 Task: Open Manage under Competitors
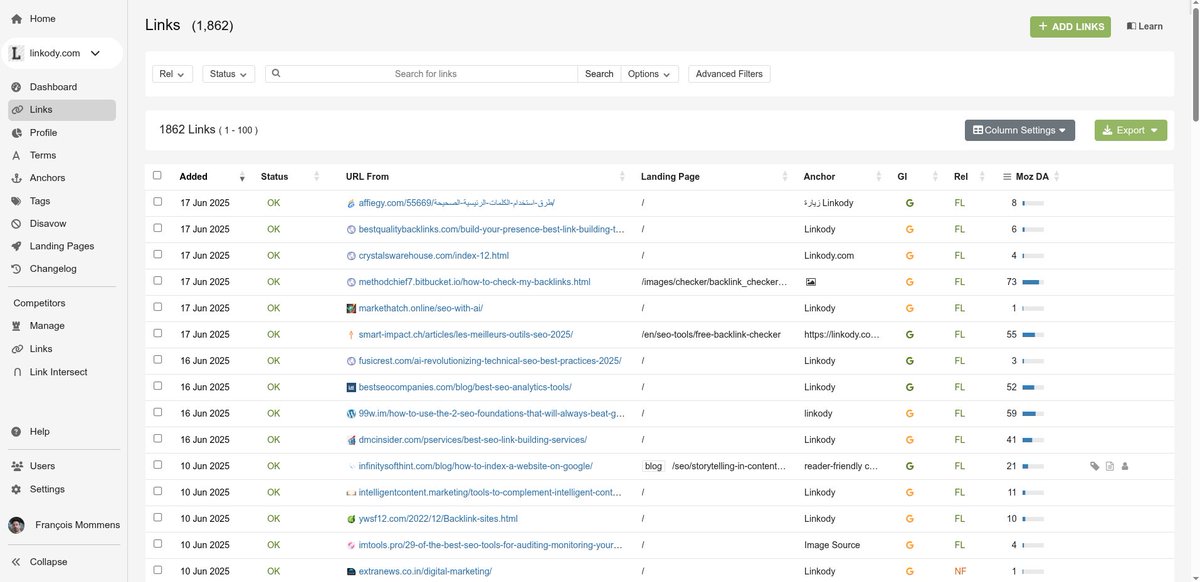point(47,326)
